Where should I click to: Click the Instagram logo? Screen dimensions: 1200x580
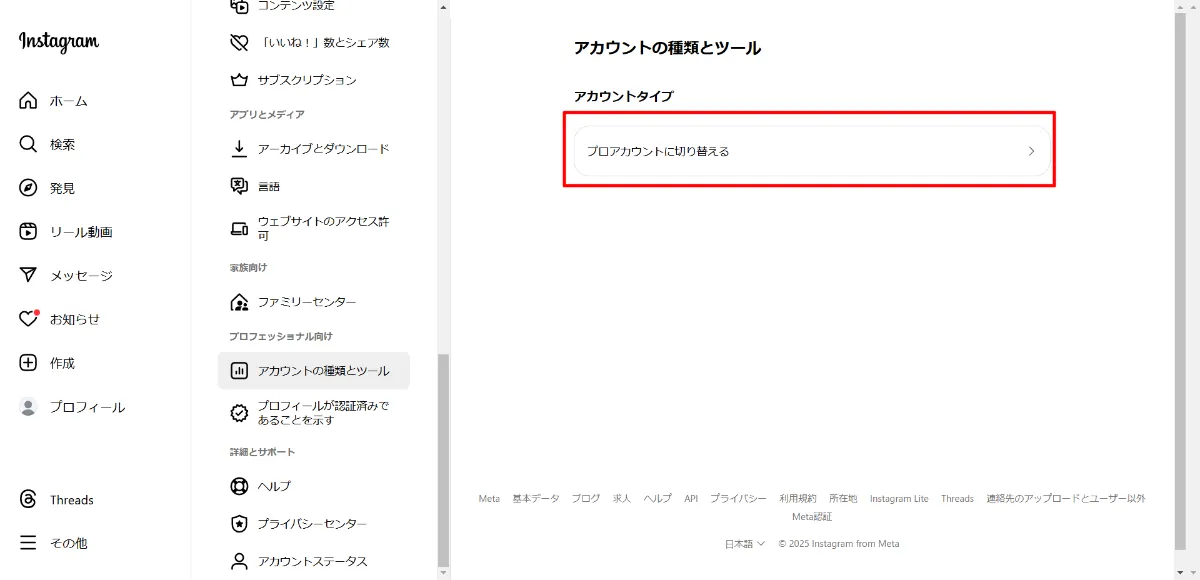point(58,42)
